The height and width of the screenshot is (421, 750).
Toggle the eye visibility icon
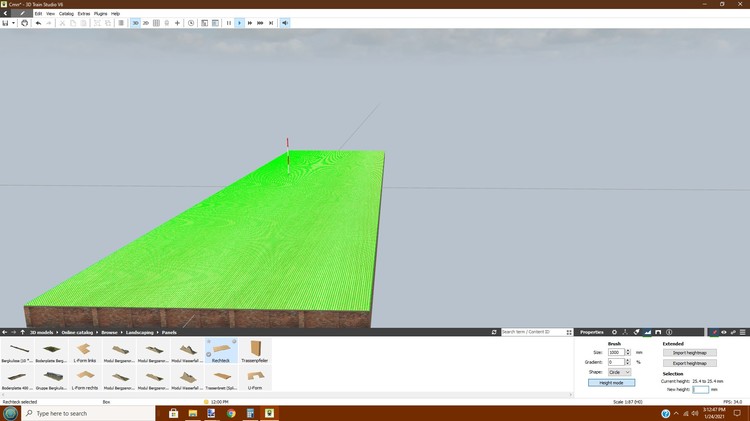pos(724,332)
